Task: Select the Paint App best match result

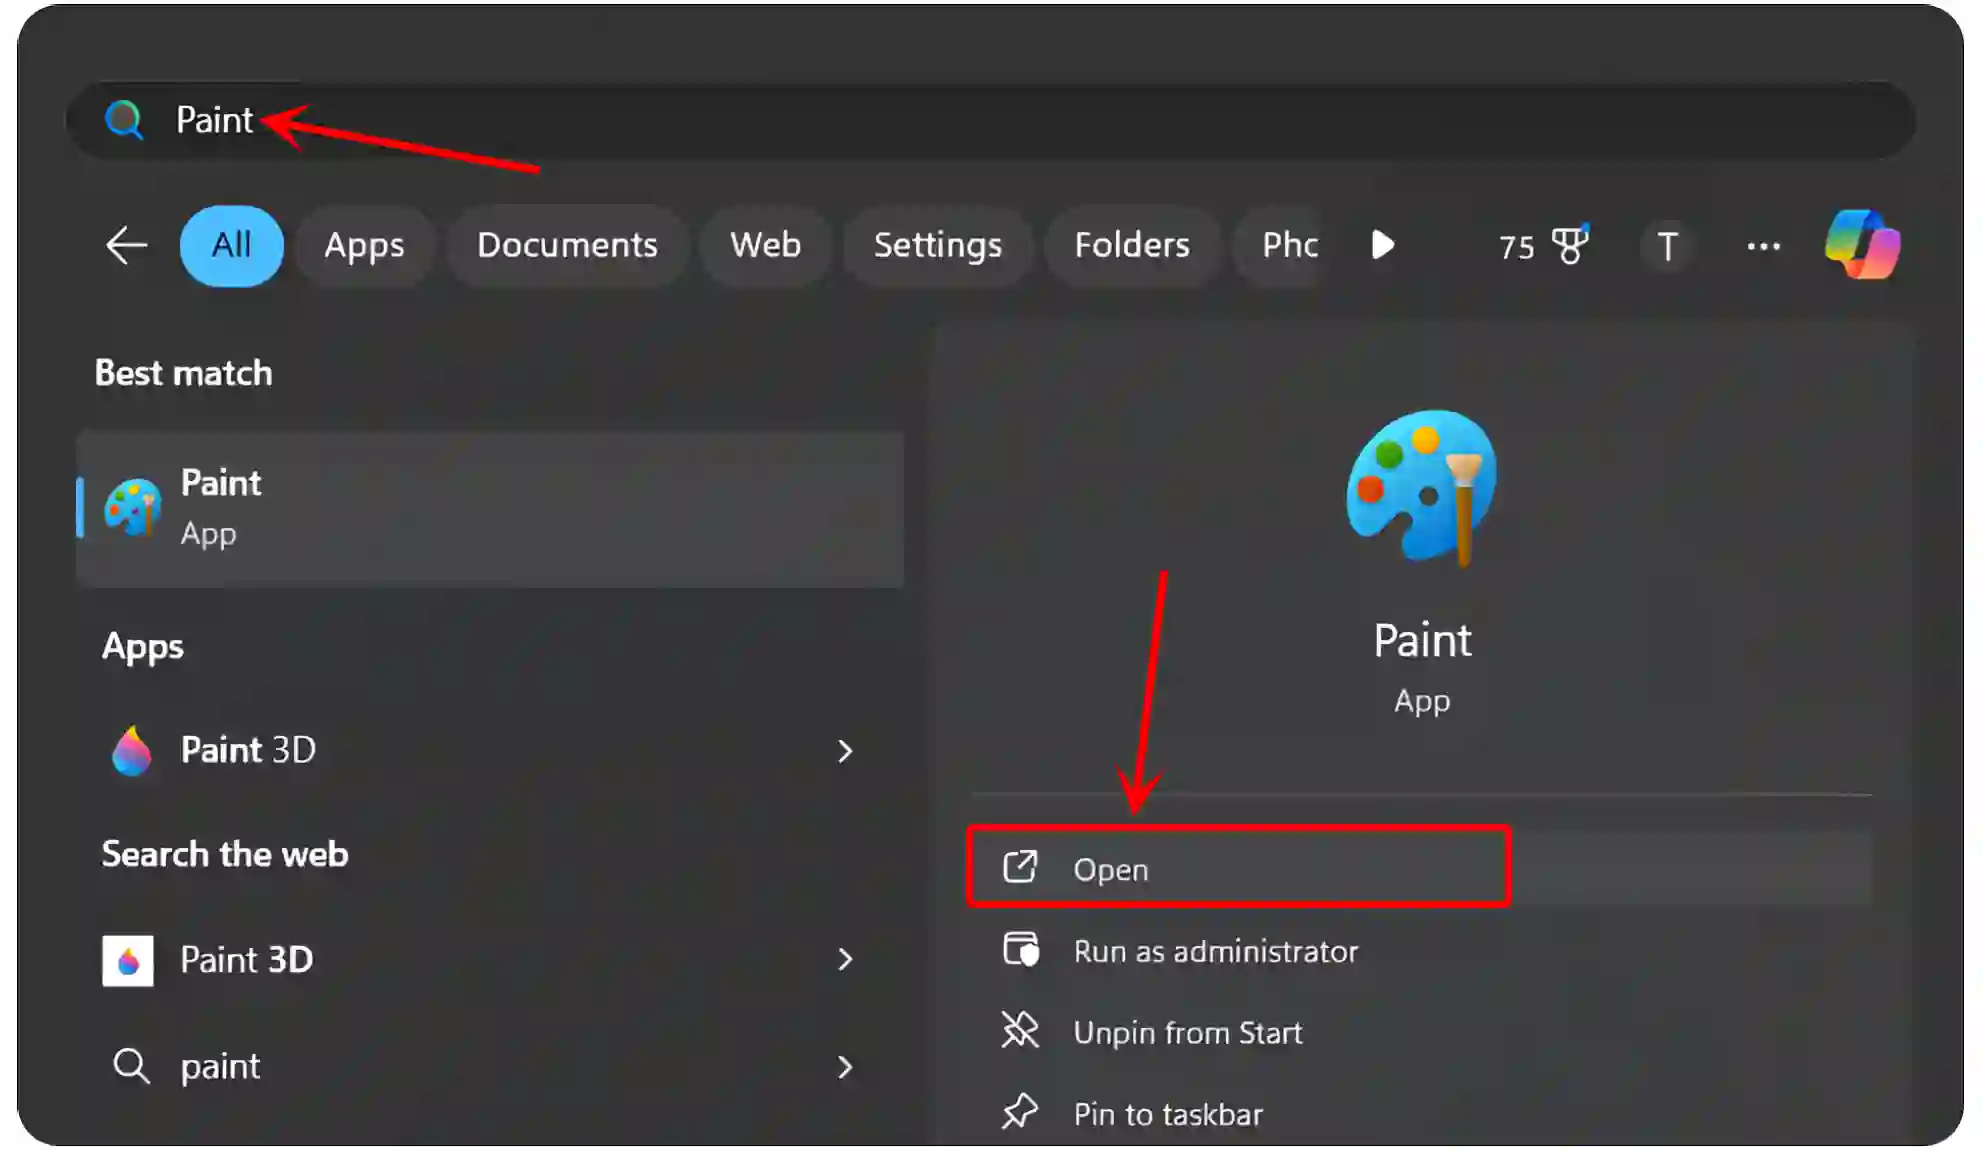Action: [490, 509]
